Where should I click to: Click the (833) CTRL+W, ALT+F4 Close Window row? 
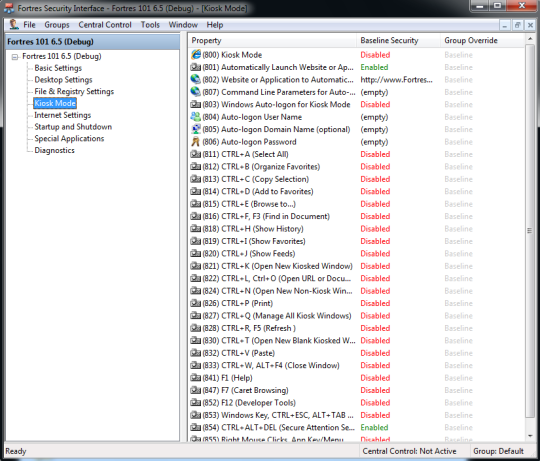[x=356, y=365]
